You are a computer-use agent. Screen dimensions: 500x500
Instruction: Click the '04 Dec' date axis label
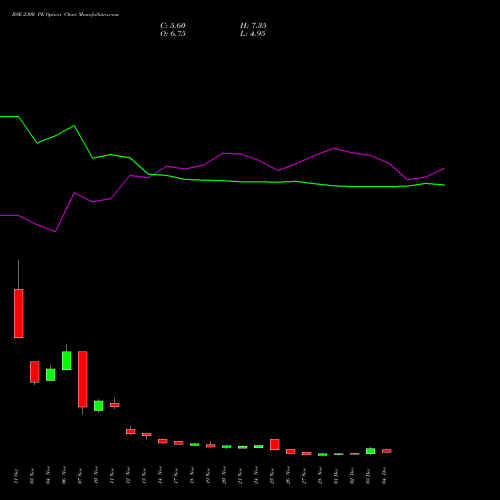click(x=384, y=476)
